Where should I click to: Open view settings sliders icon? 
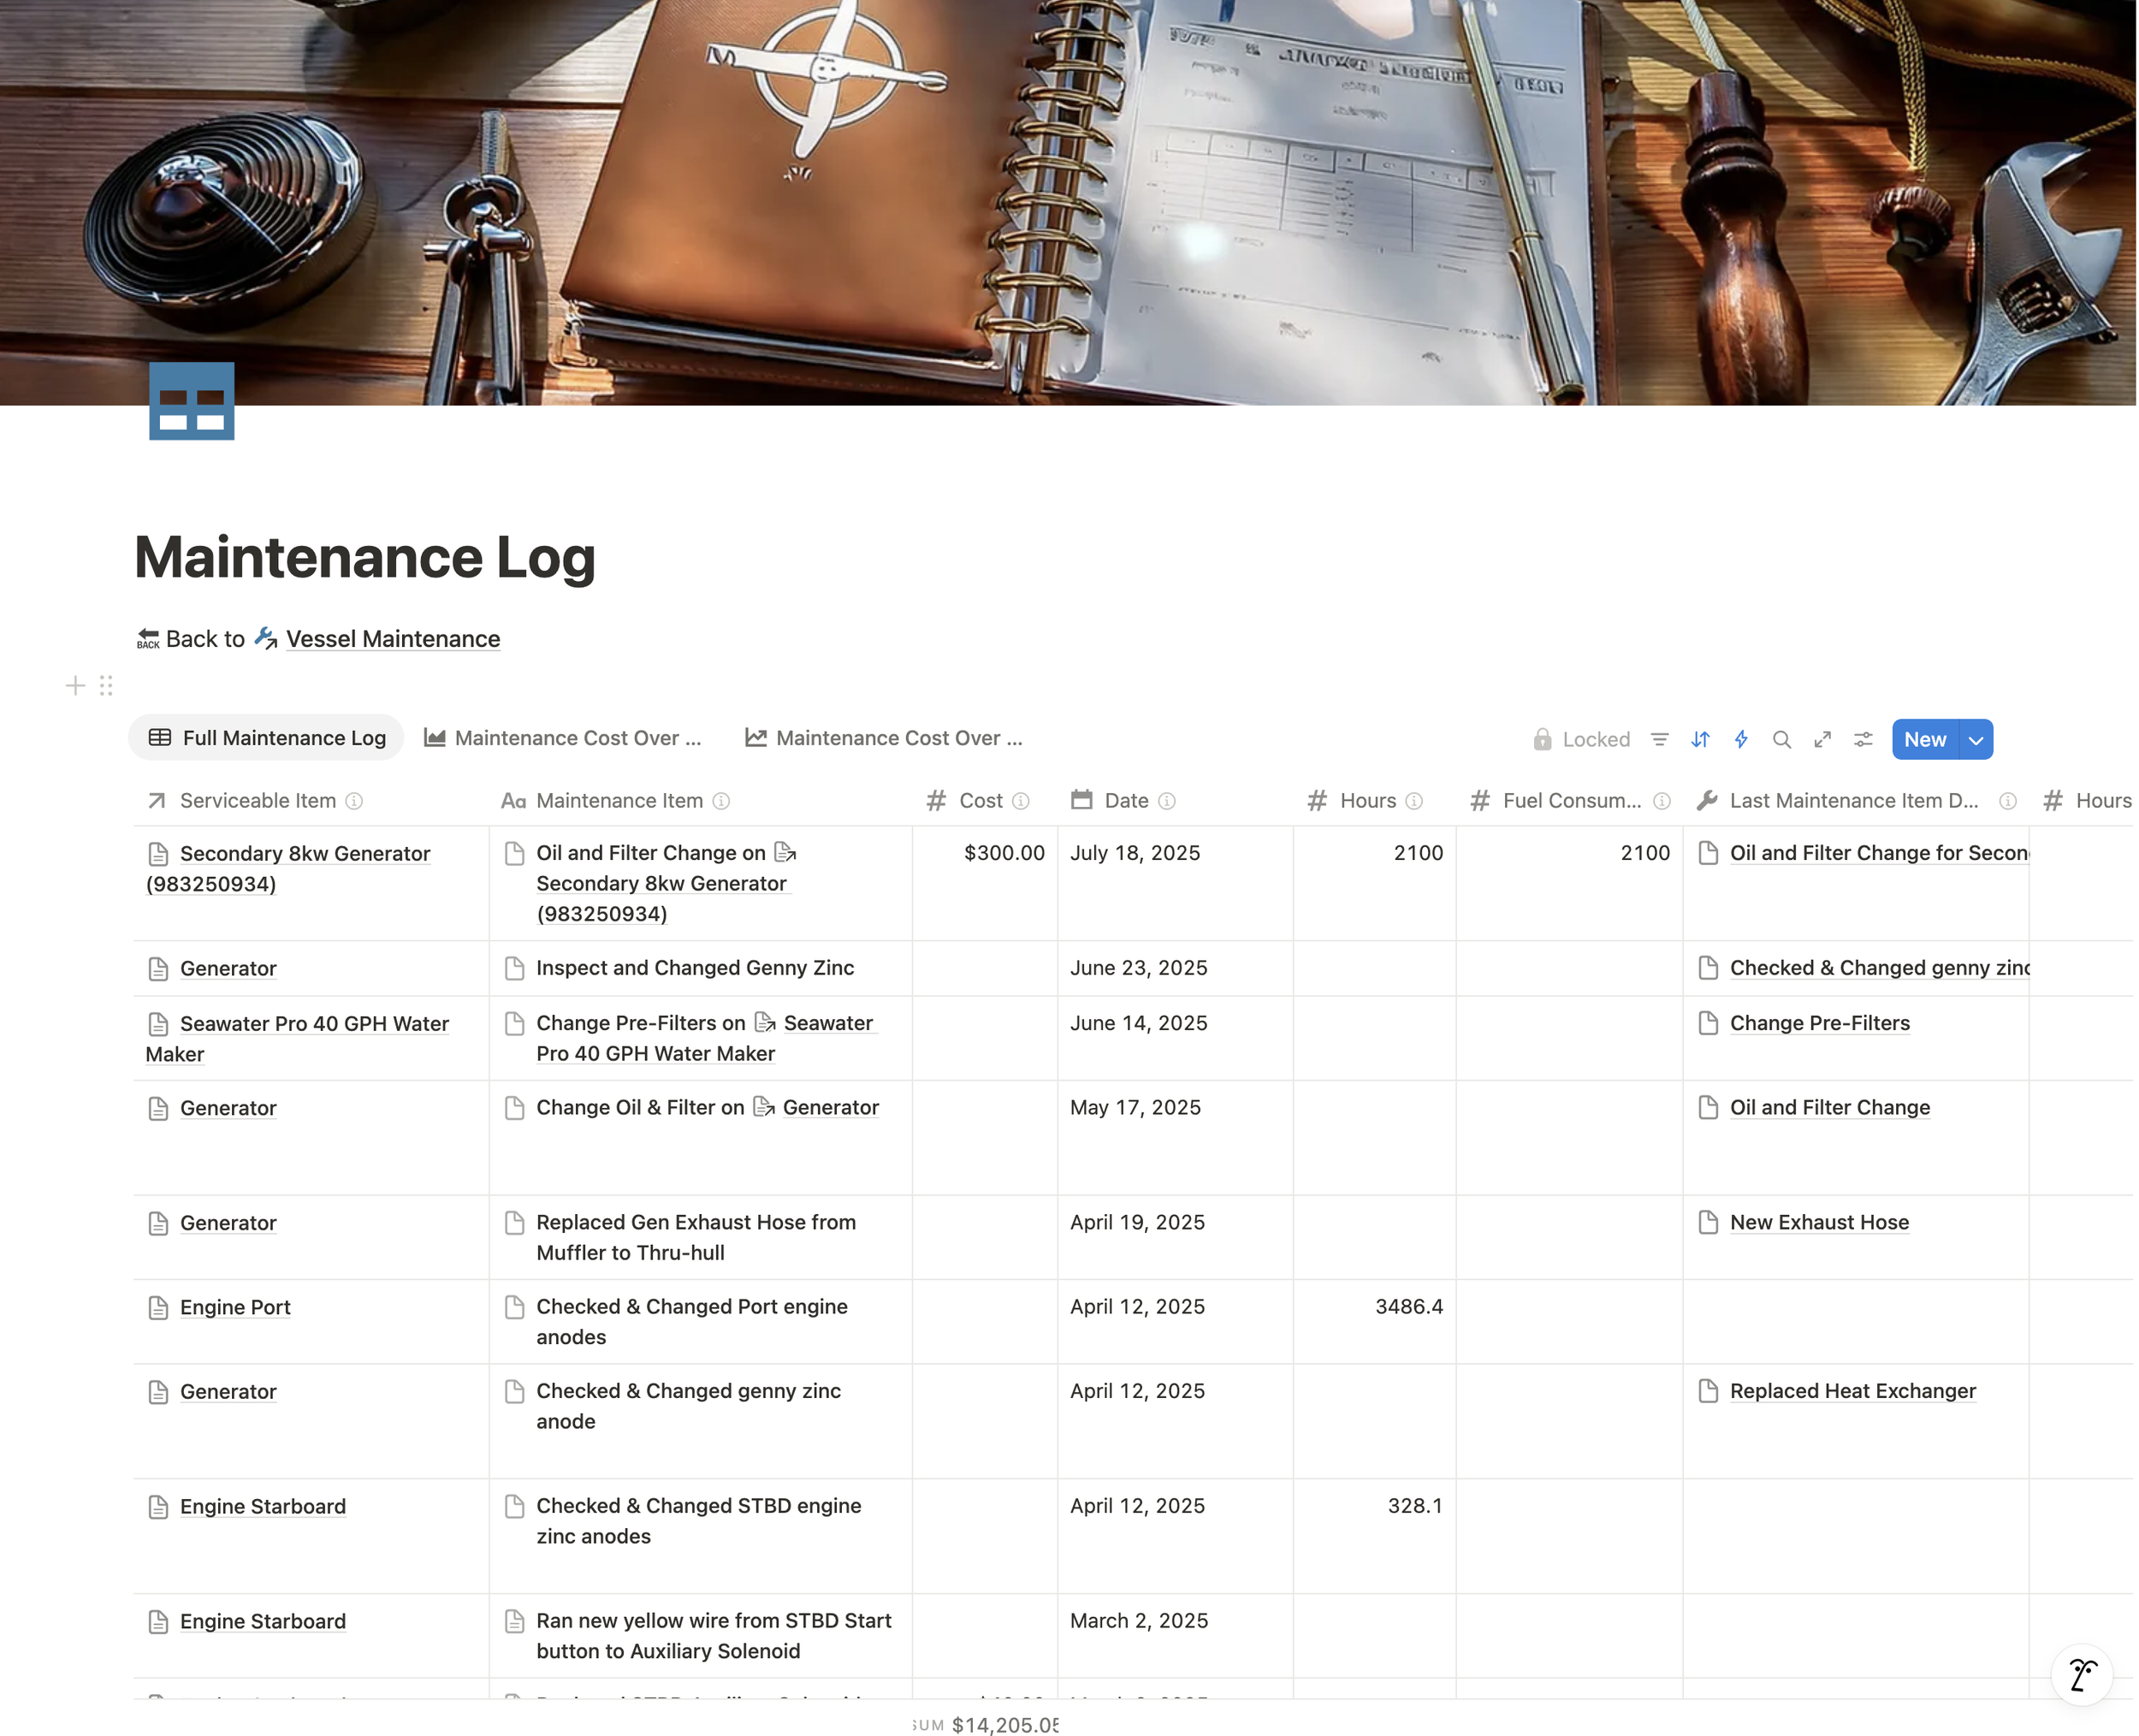pos(1863,739)
